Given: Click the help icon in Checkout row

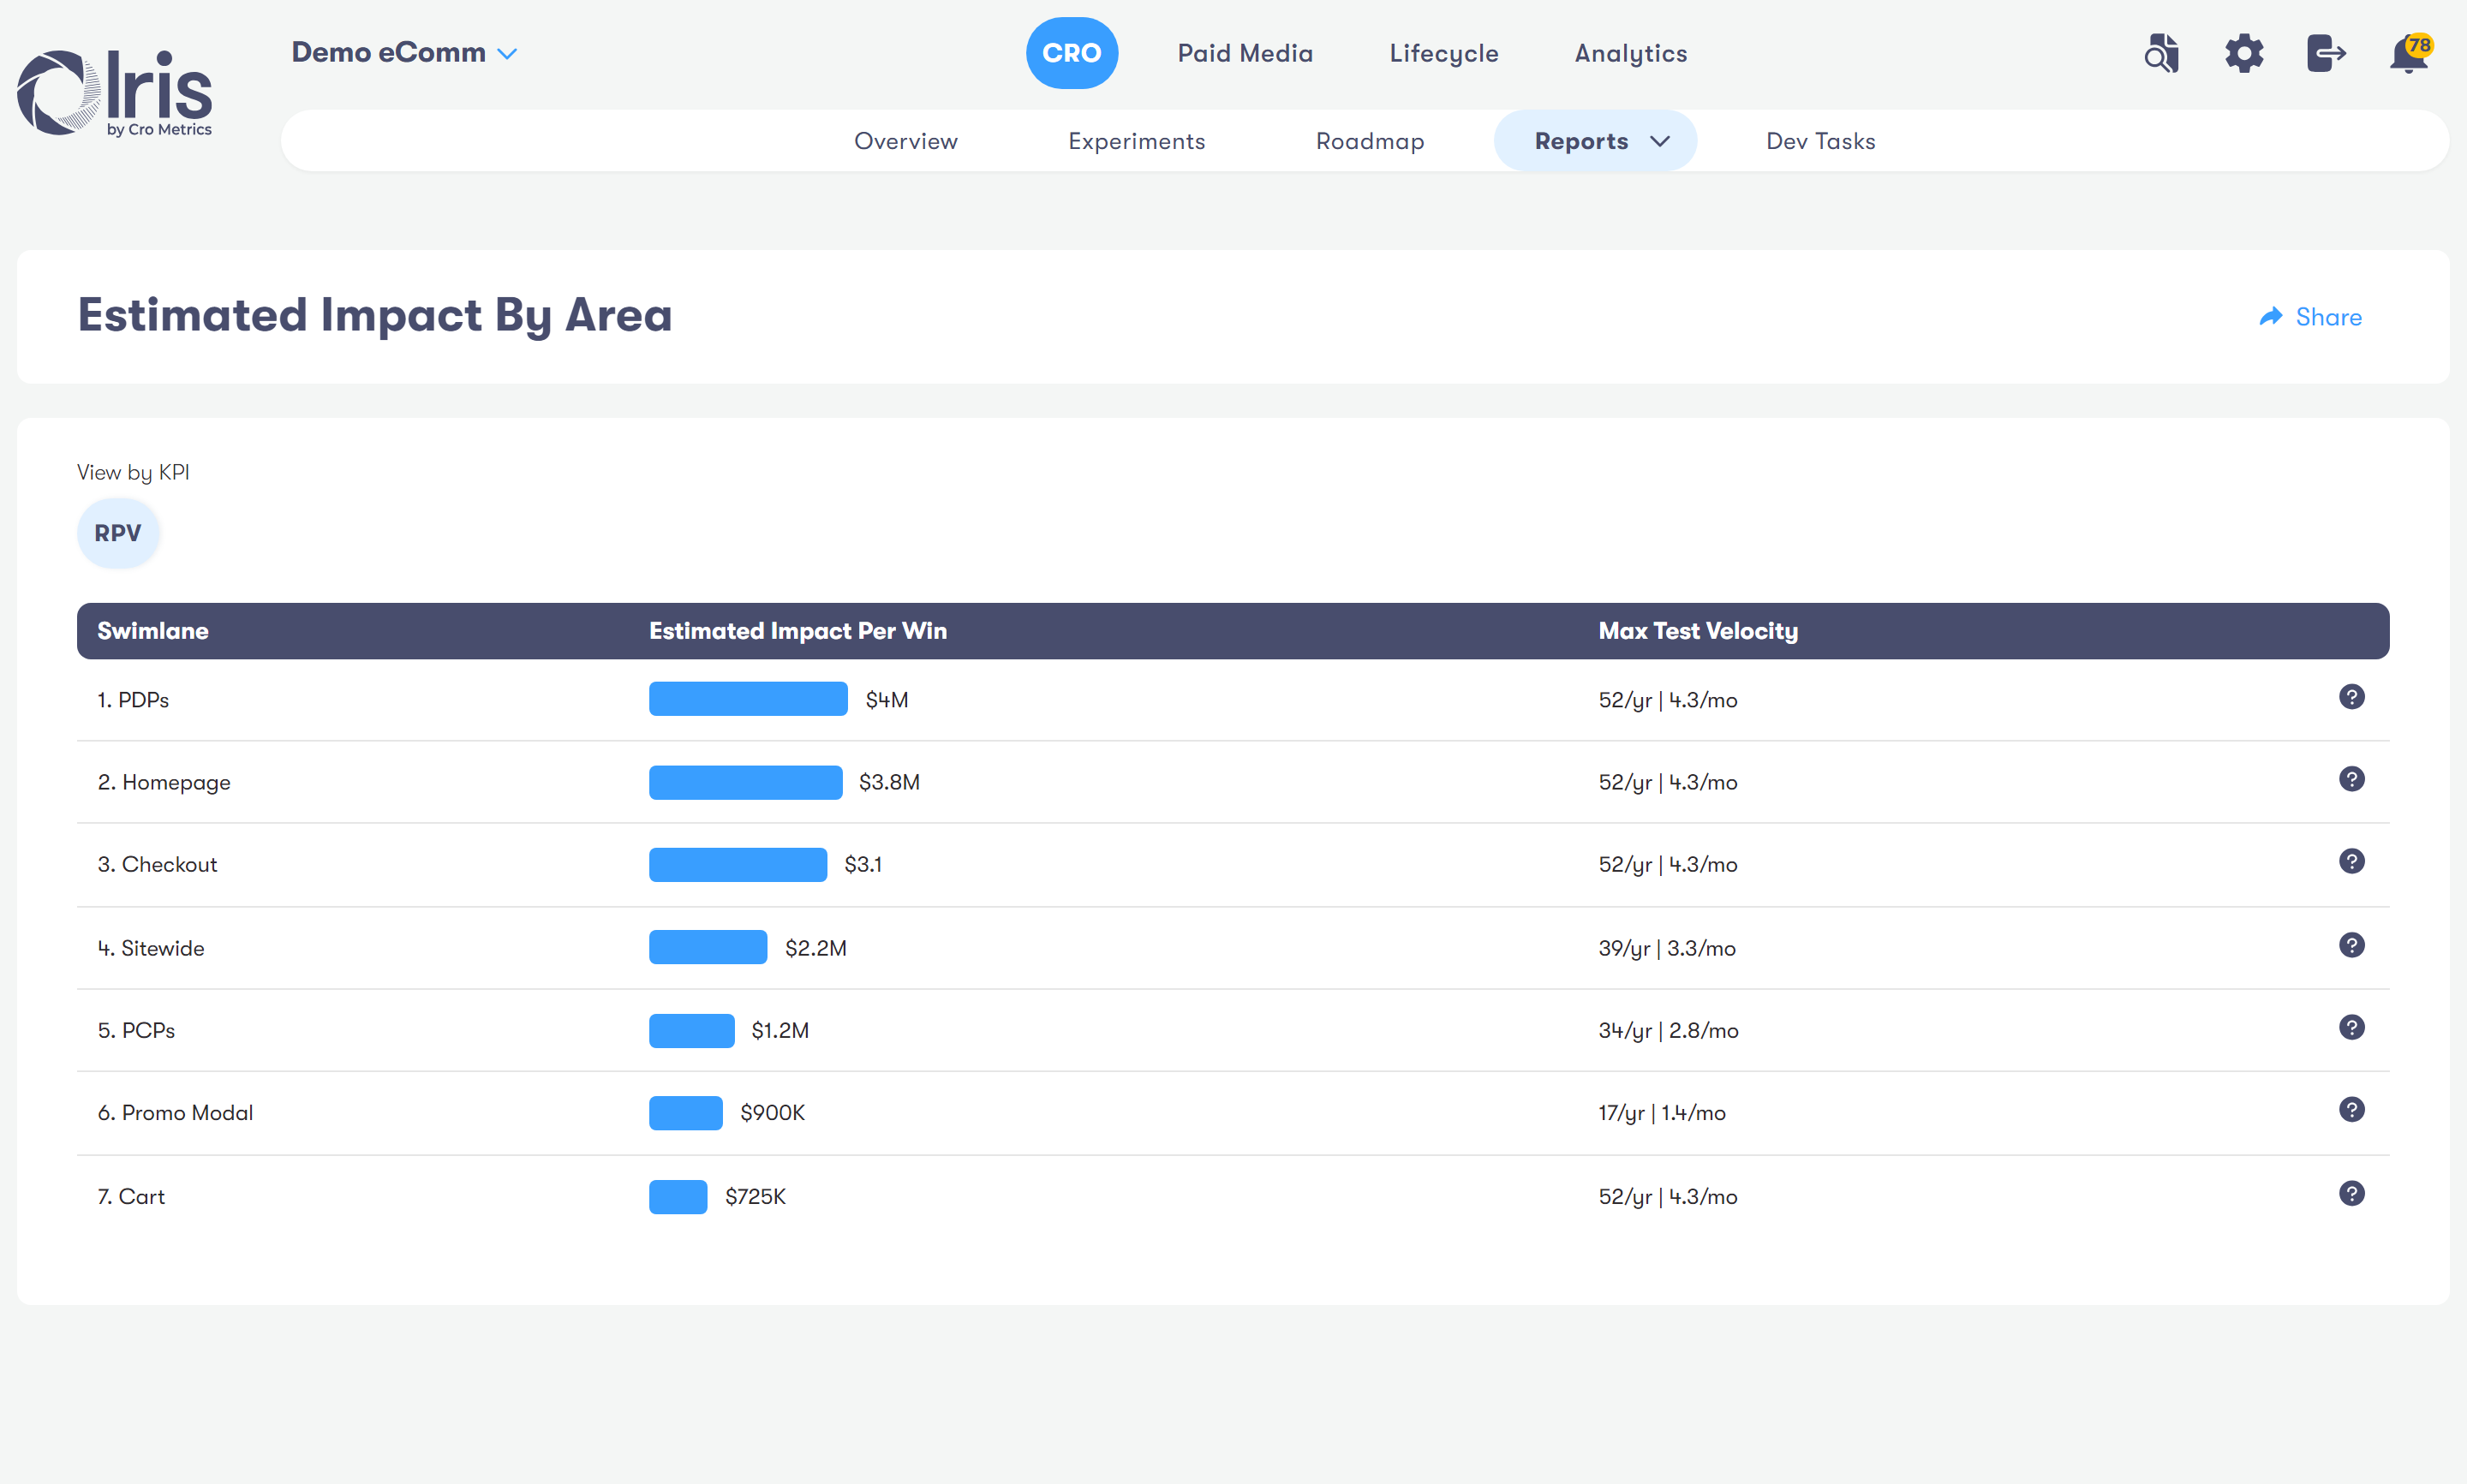Looking at the screenshot, I should pos(2351,861).
